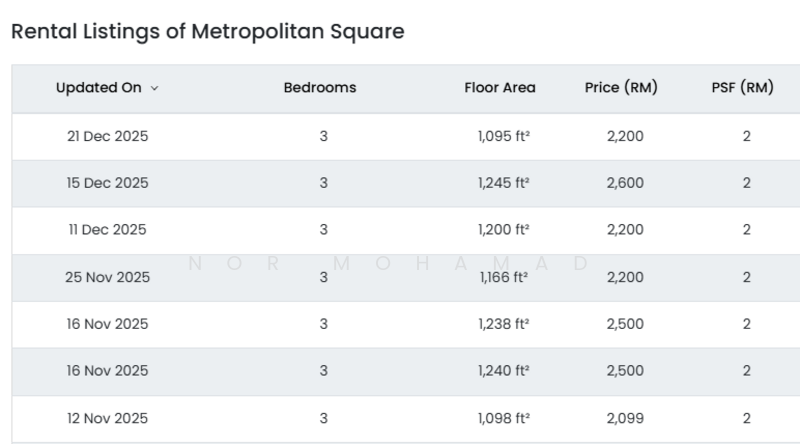Click the Bedrooms column header
Screen dimensions: 800x444
pyautogui.click(x=320, y=88)
